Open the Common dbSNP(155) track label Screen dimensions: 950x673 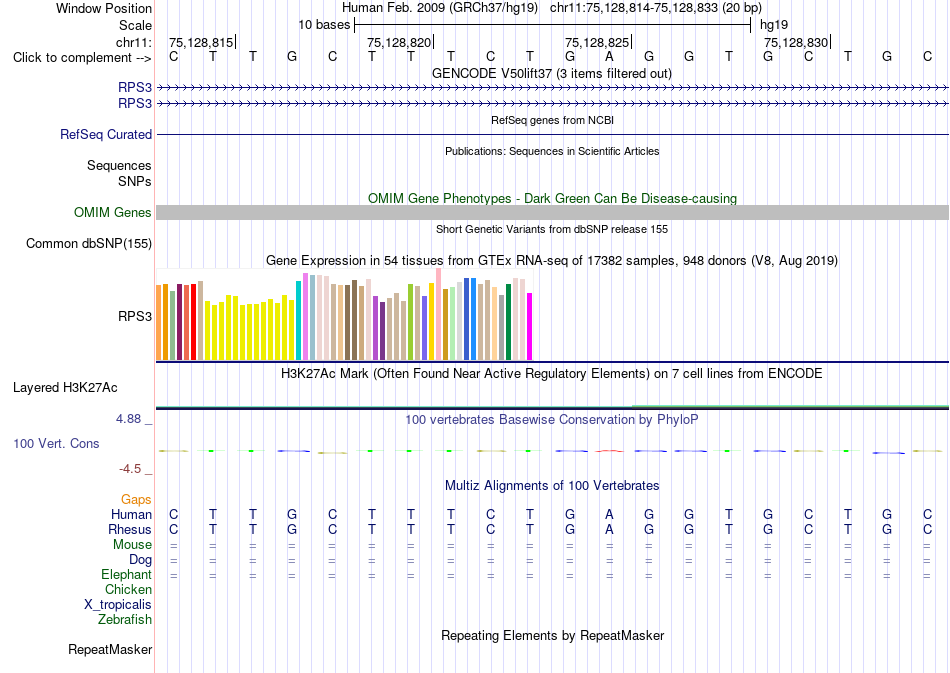(x=88, y=244)
